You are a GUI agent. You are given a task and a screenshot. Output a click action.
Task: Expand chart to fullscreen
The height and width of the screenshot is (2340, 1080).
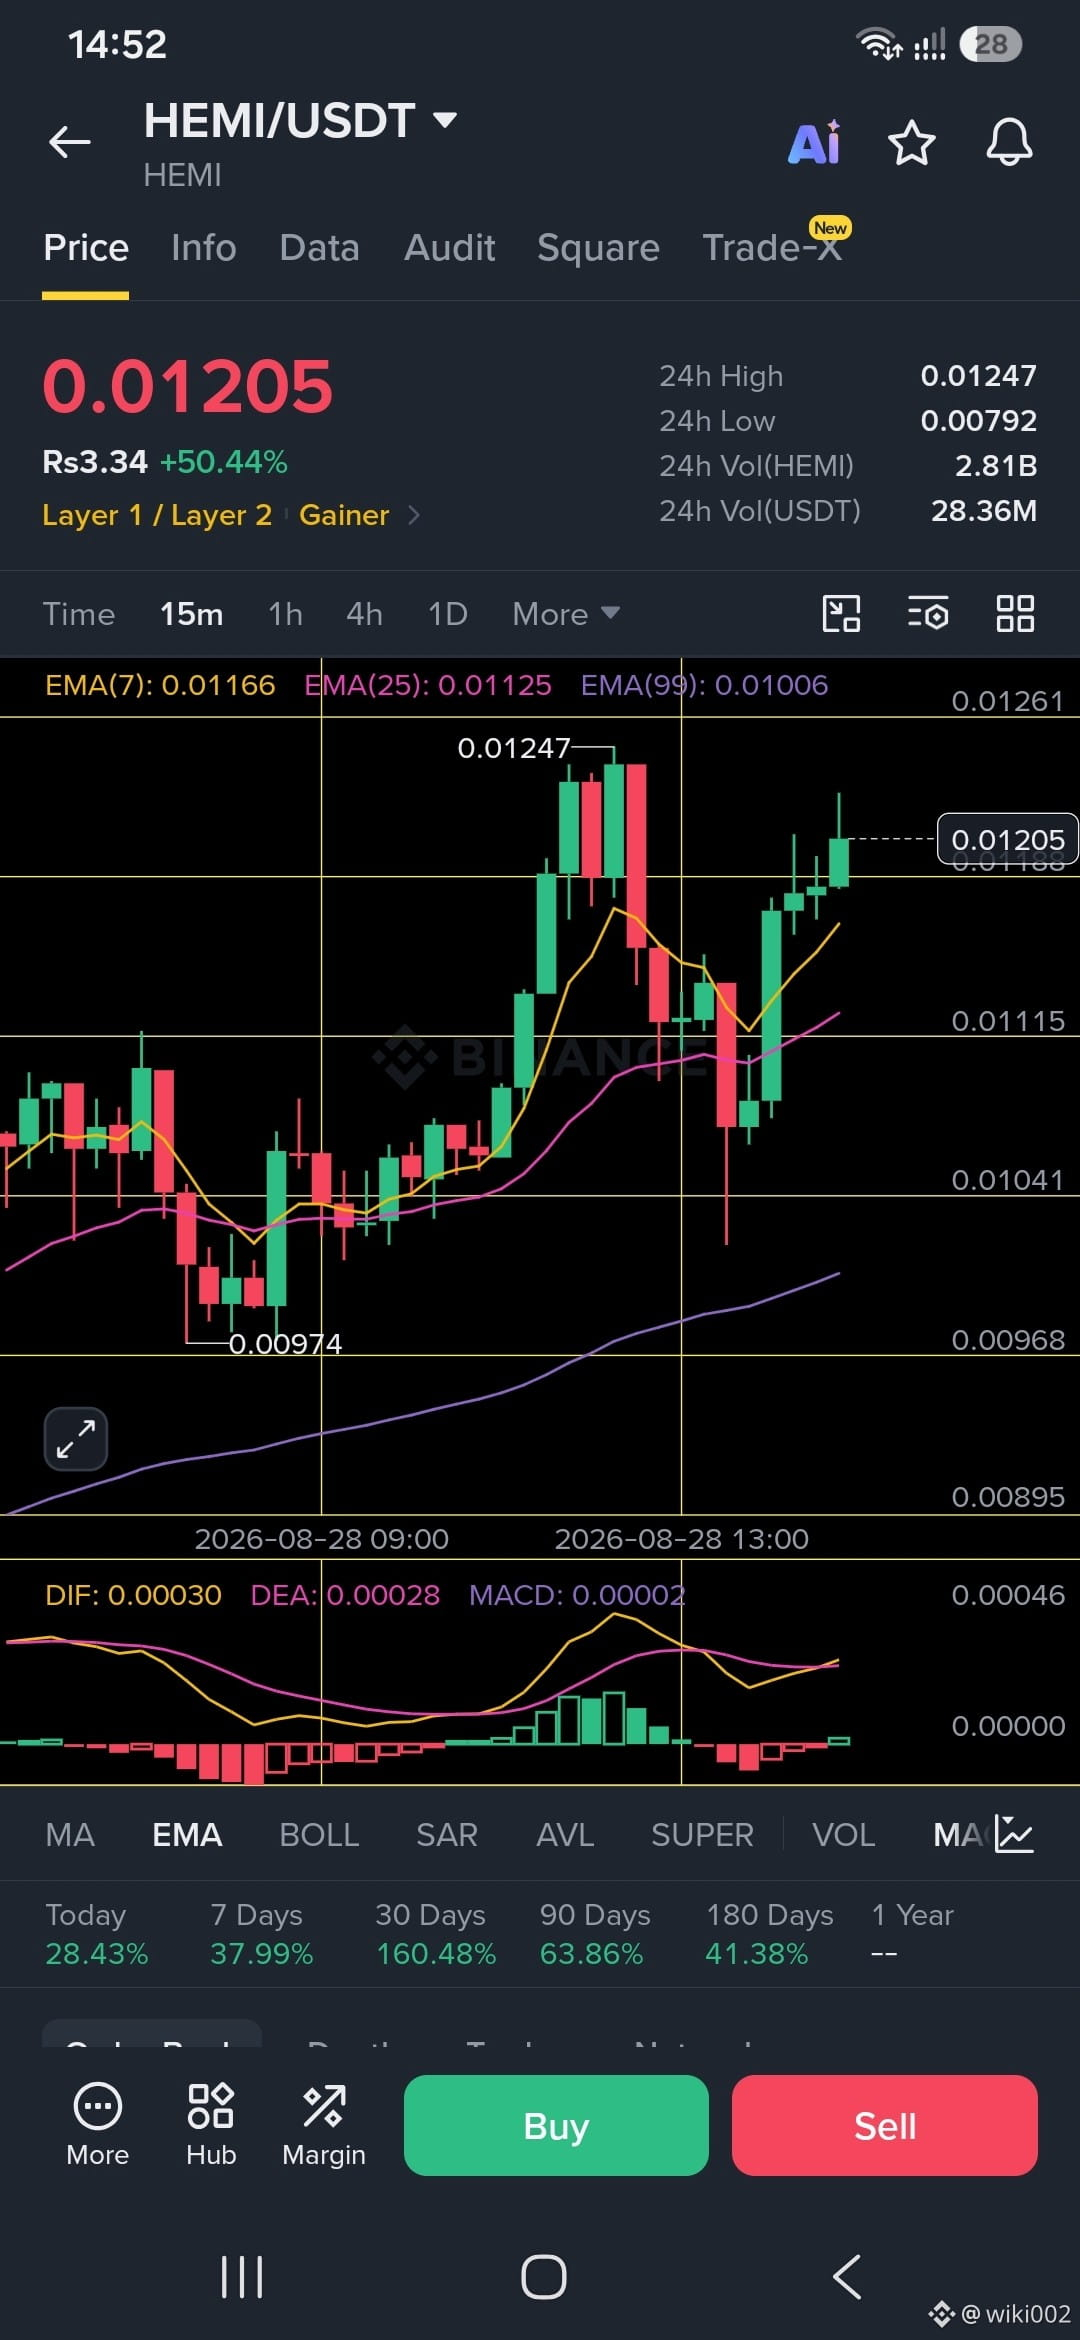(x=76, y=1439)
